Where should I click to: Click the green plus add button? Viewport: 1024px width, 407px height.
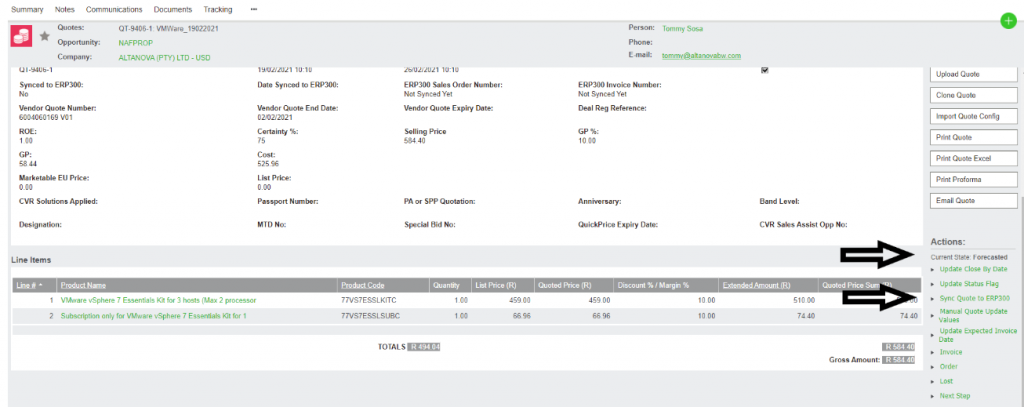[x=1007, y=21]
